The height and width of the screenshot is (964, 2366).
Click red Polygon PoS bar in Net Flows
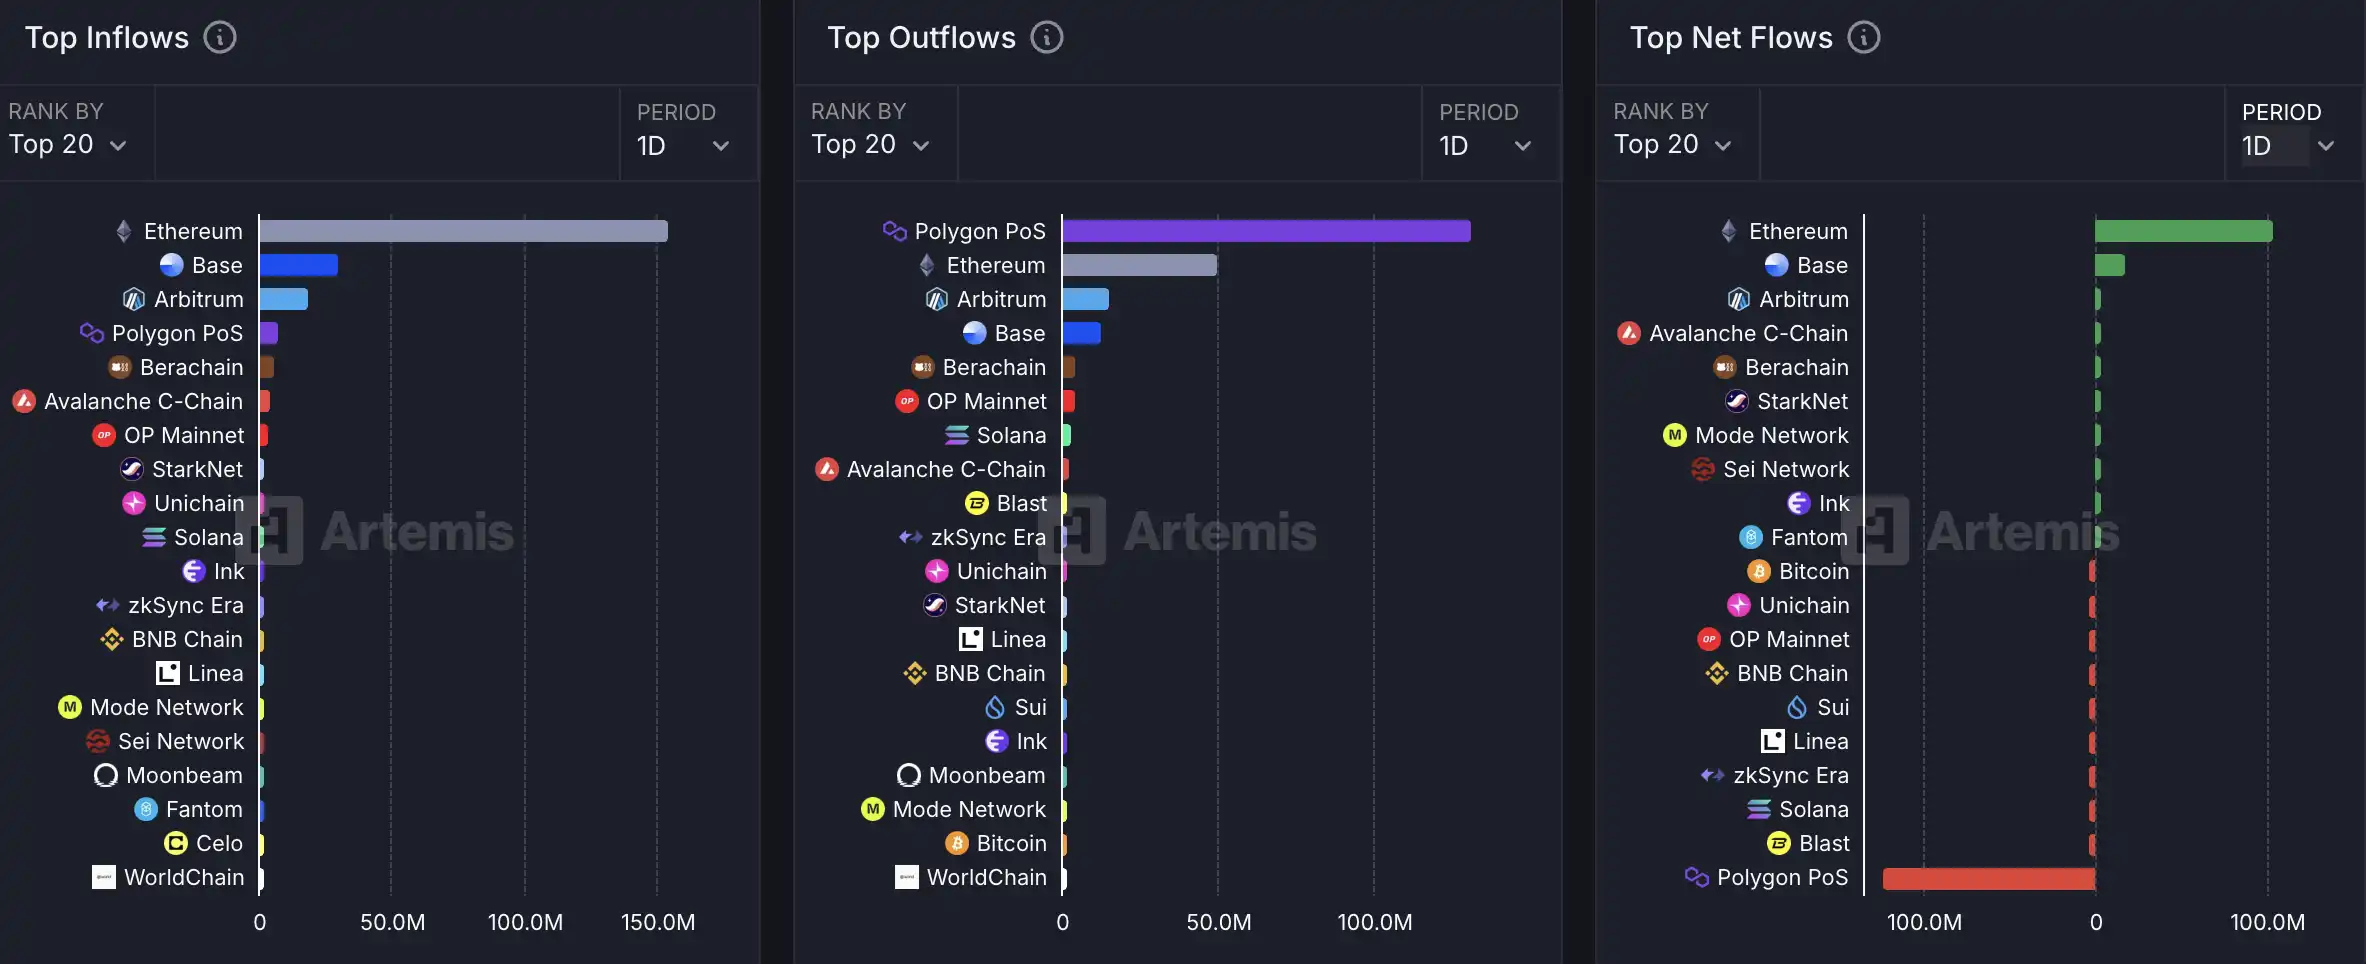coord(1989,878)
